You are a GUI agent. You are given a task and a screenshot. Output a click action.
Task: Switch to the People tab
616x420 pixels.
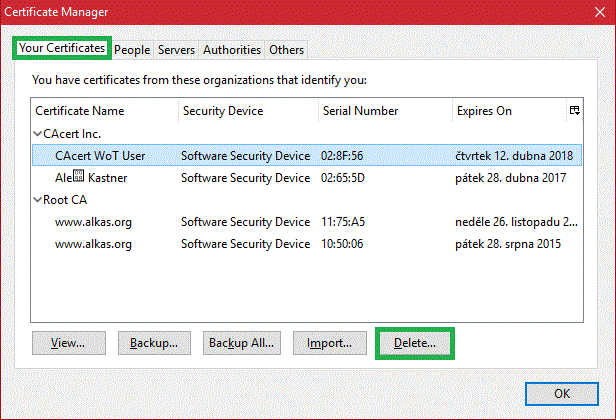tap(132, 49)
